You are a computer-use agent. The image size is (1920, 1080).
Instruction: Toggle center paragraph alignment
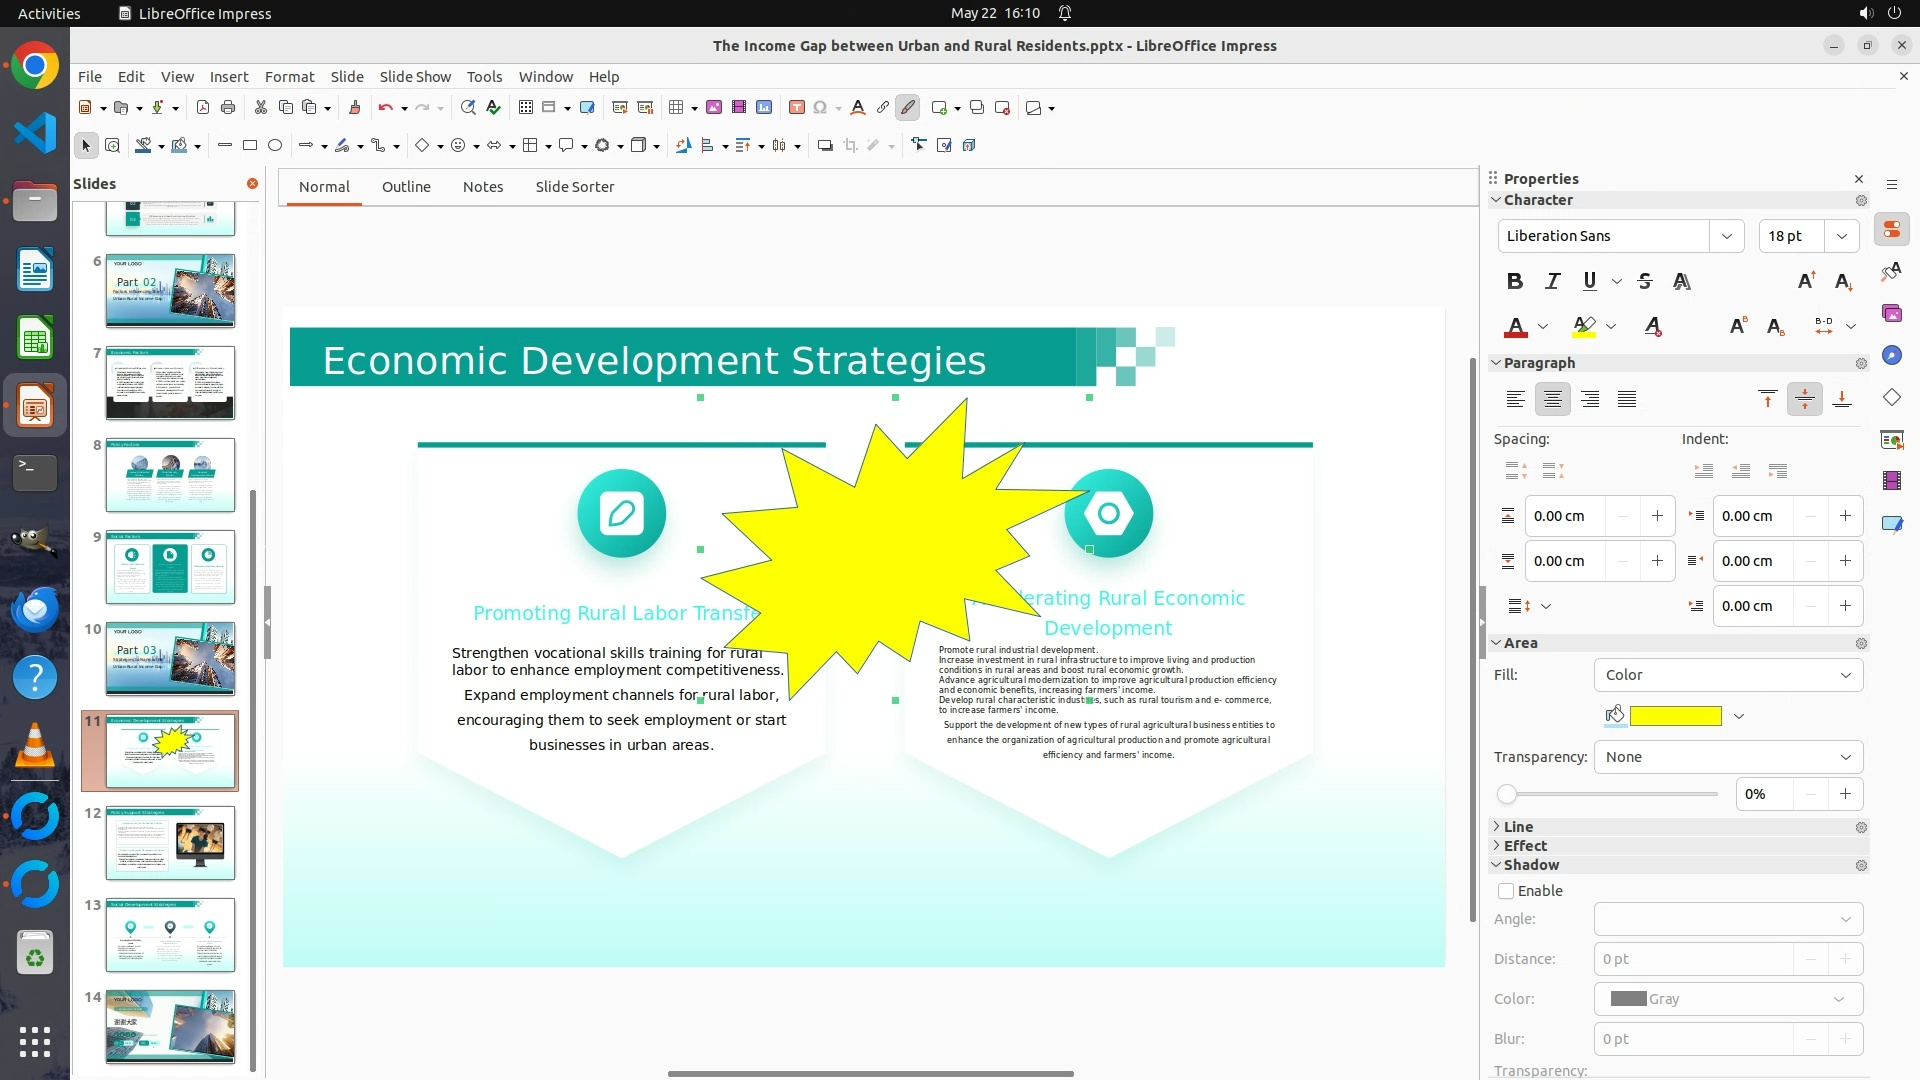click(1552, 399)
